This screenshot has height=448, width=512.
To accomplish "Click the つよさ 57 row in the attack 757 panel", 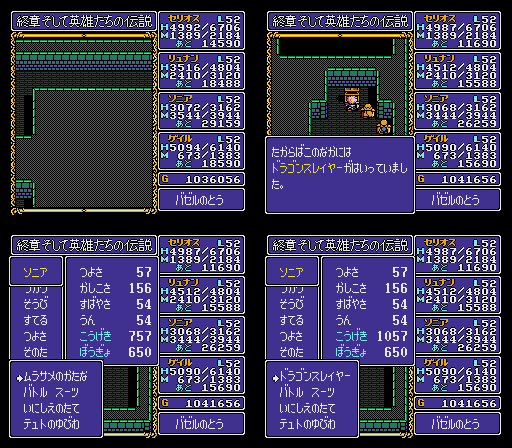I will tap(115, 272).
